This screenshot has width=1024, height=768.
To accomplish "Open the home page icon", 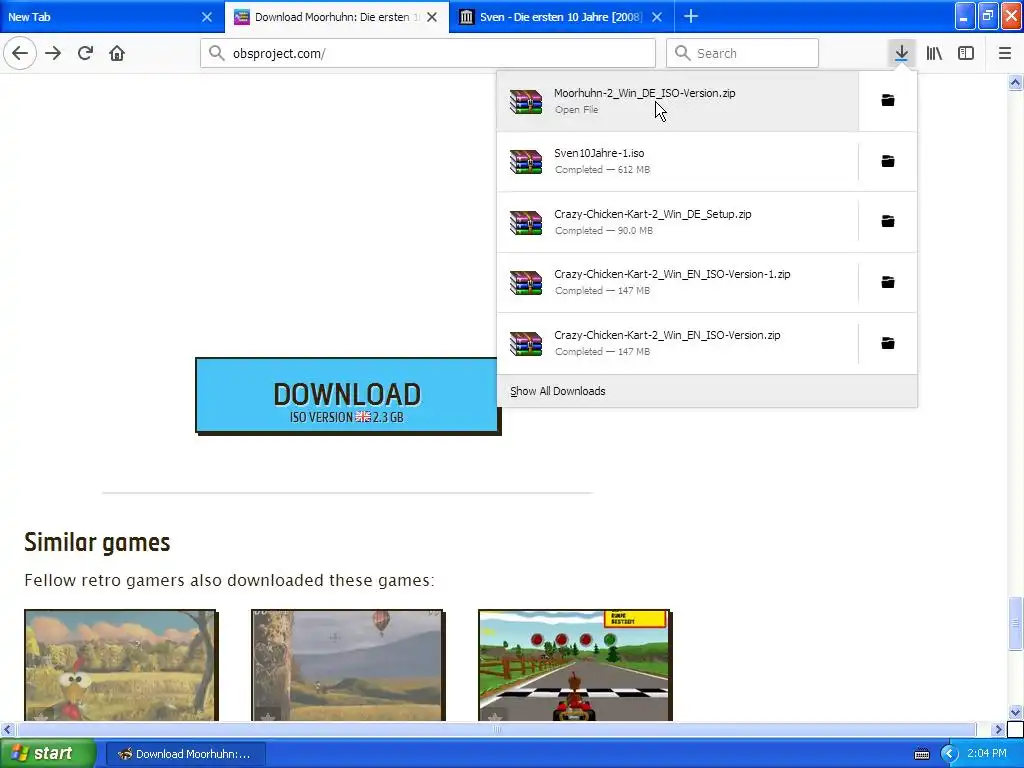I will pos(117,53).
